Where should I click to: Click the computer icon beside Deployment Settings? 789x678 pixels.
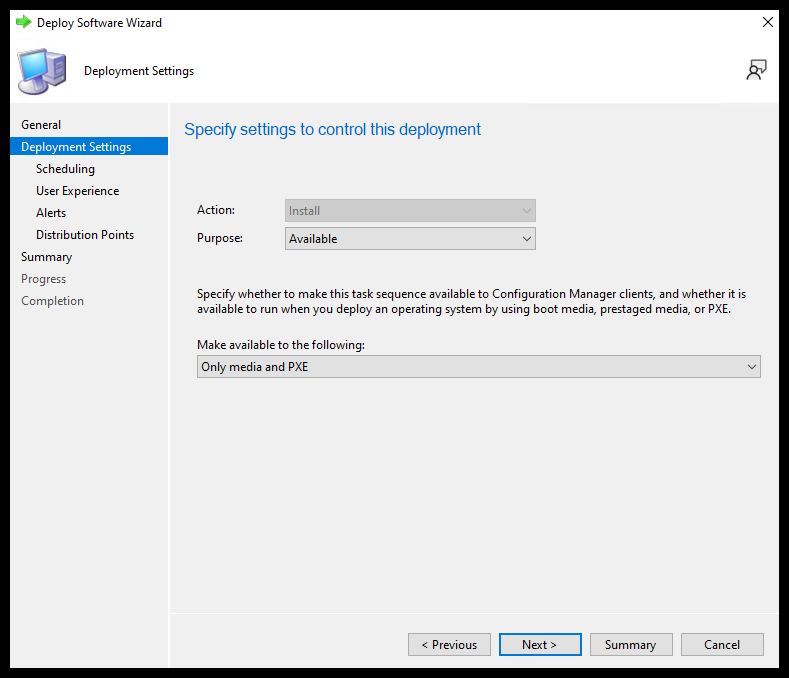(42, 71)
